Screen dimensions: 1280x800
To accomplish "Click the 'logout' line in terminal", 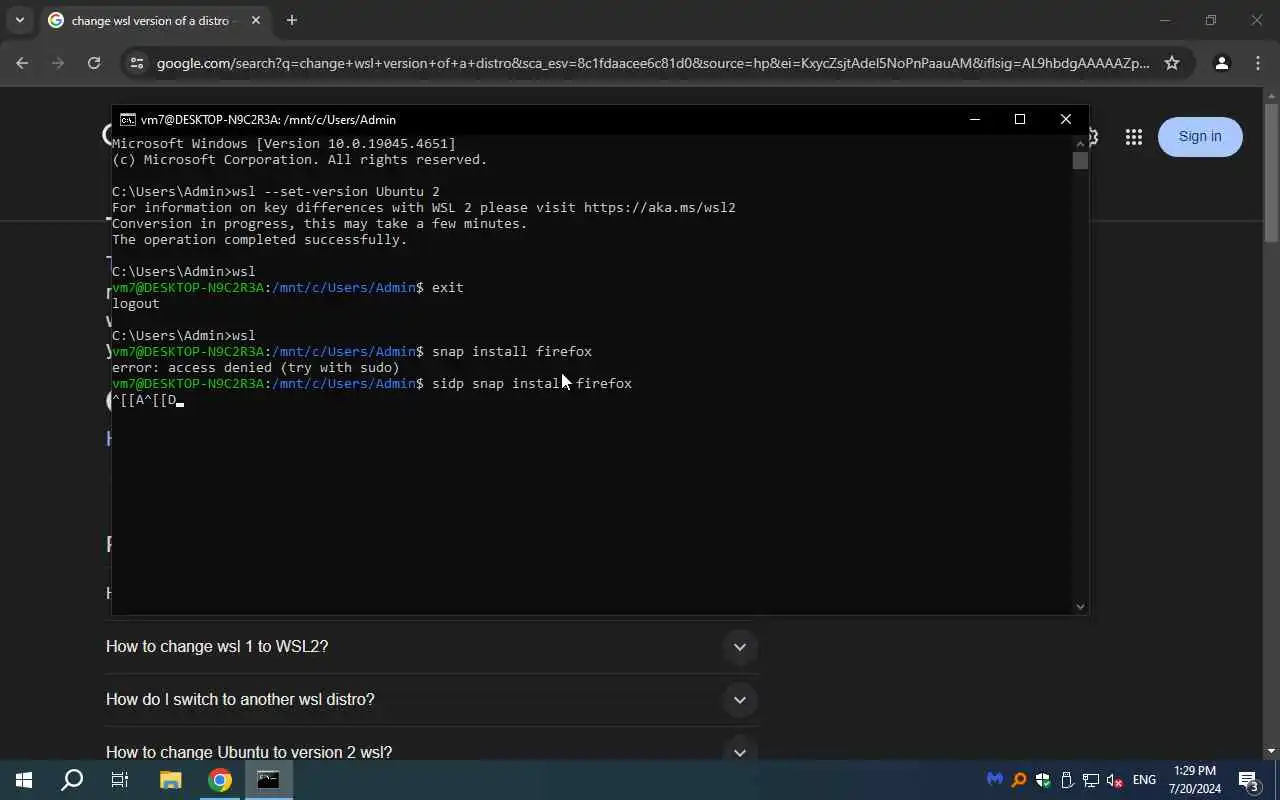I will coord(136,304).
